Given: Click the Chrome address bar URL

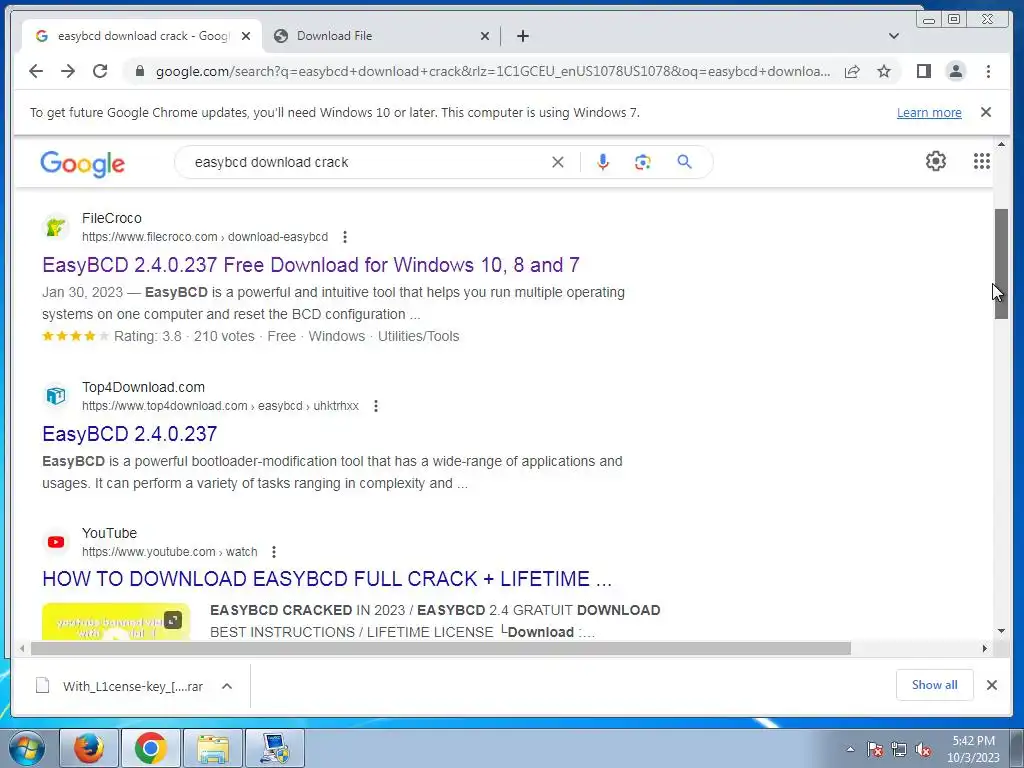Looking at the screenshot, I should (493, 71).
